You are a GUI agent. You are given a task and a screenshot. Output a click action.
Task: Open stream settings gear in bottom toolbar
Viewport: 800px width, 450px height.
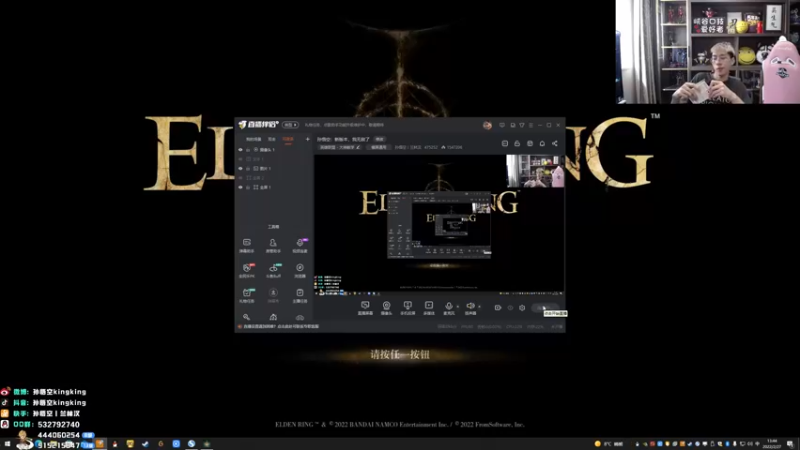pos(522,308)
